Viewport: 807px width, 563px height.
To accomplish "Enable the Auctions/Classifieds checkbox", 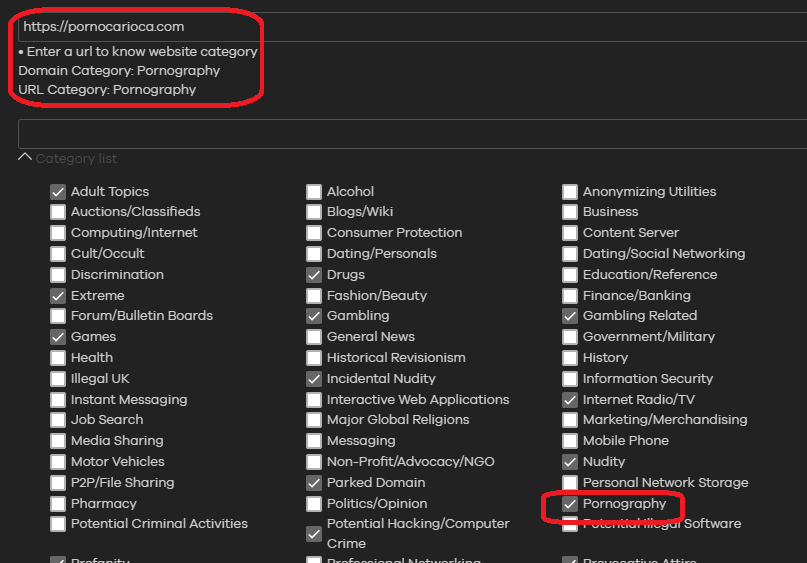I will 58,212.
